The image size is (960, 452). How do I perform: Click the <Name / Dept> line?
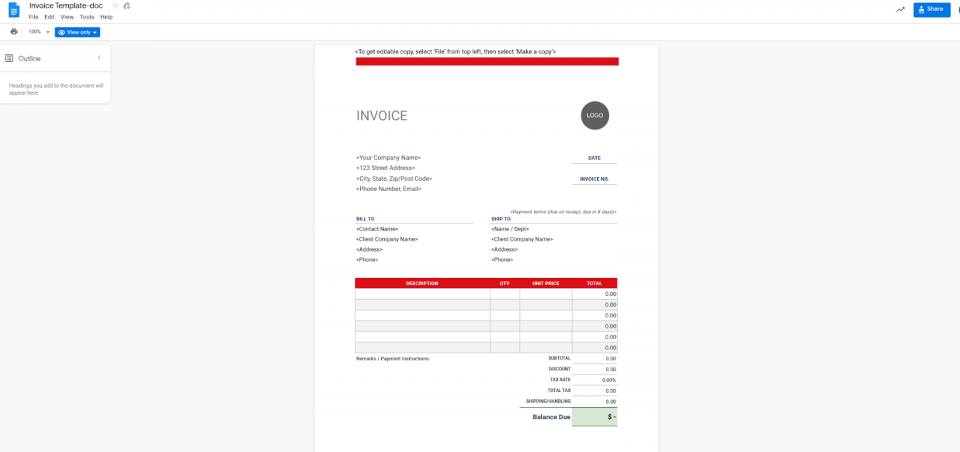[x=510, y=229]
